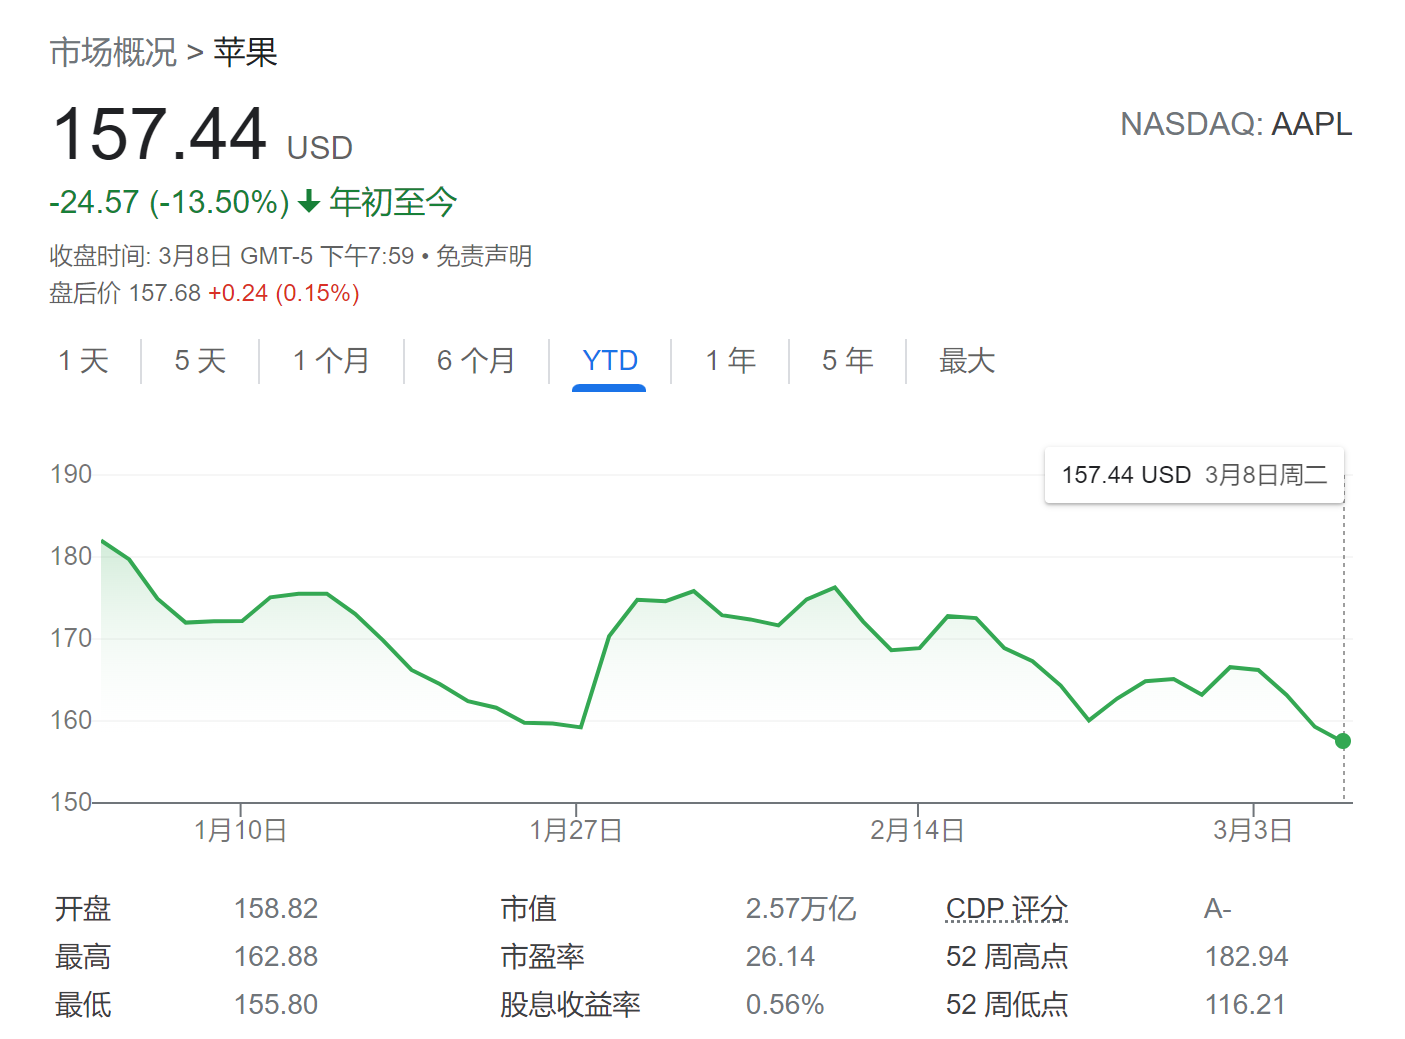Viewport: 1405px width, 1039px height.
Task: Click the 市值 label
Action: pos(528,908)
